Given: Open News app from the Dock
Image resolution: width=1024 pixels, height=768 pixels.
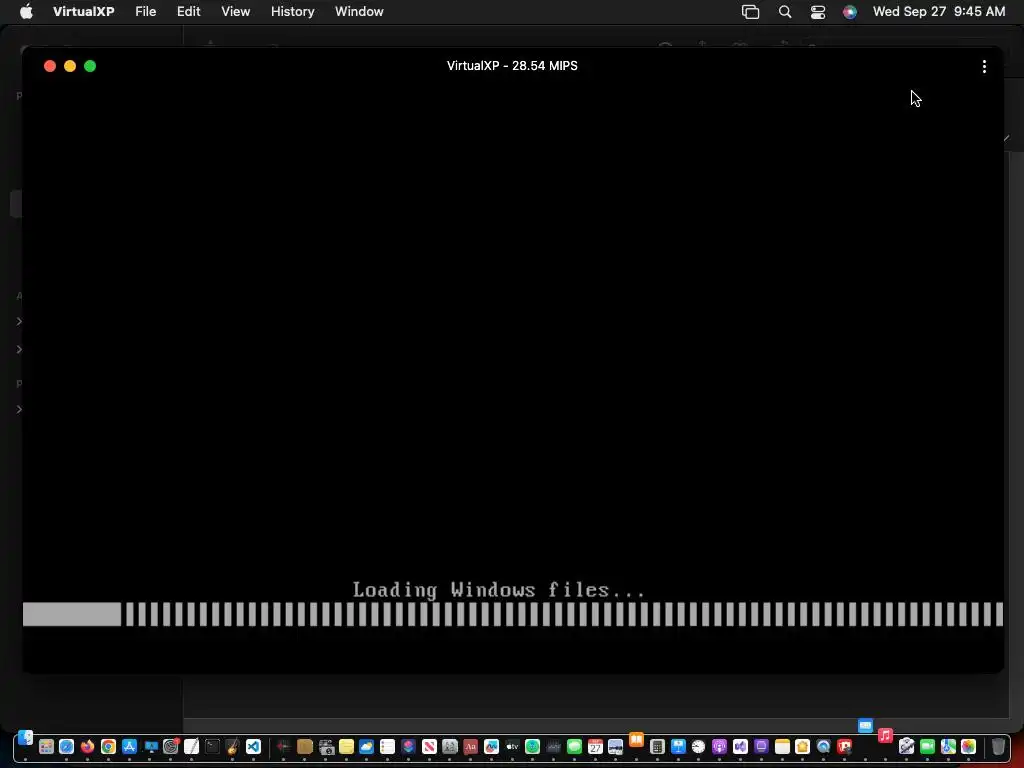Looking at the screenshot, I should pyautogui.click(x=429, y=746).
